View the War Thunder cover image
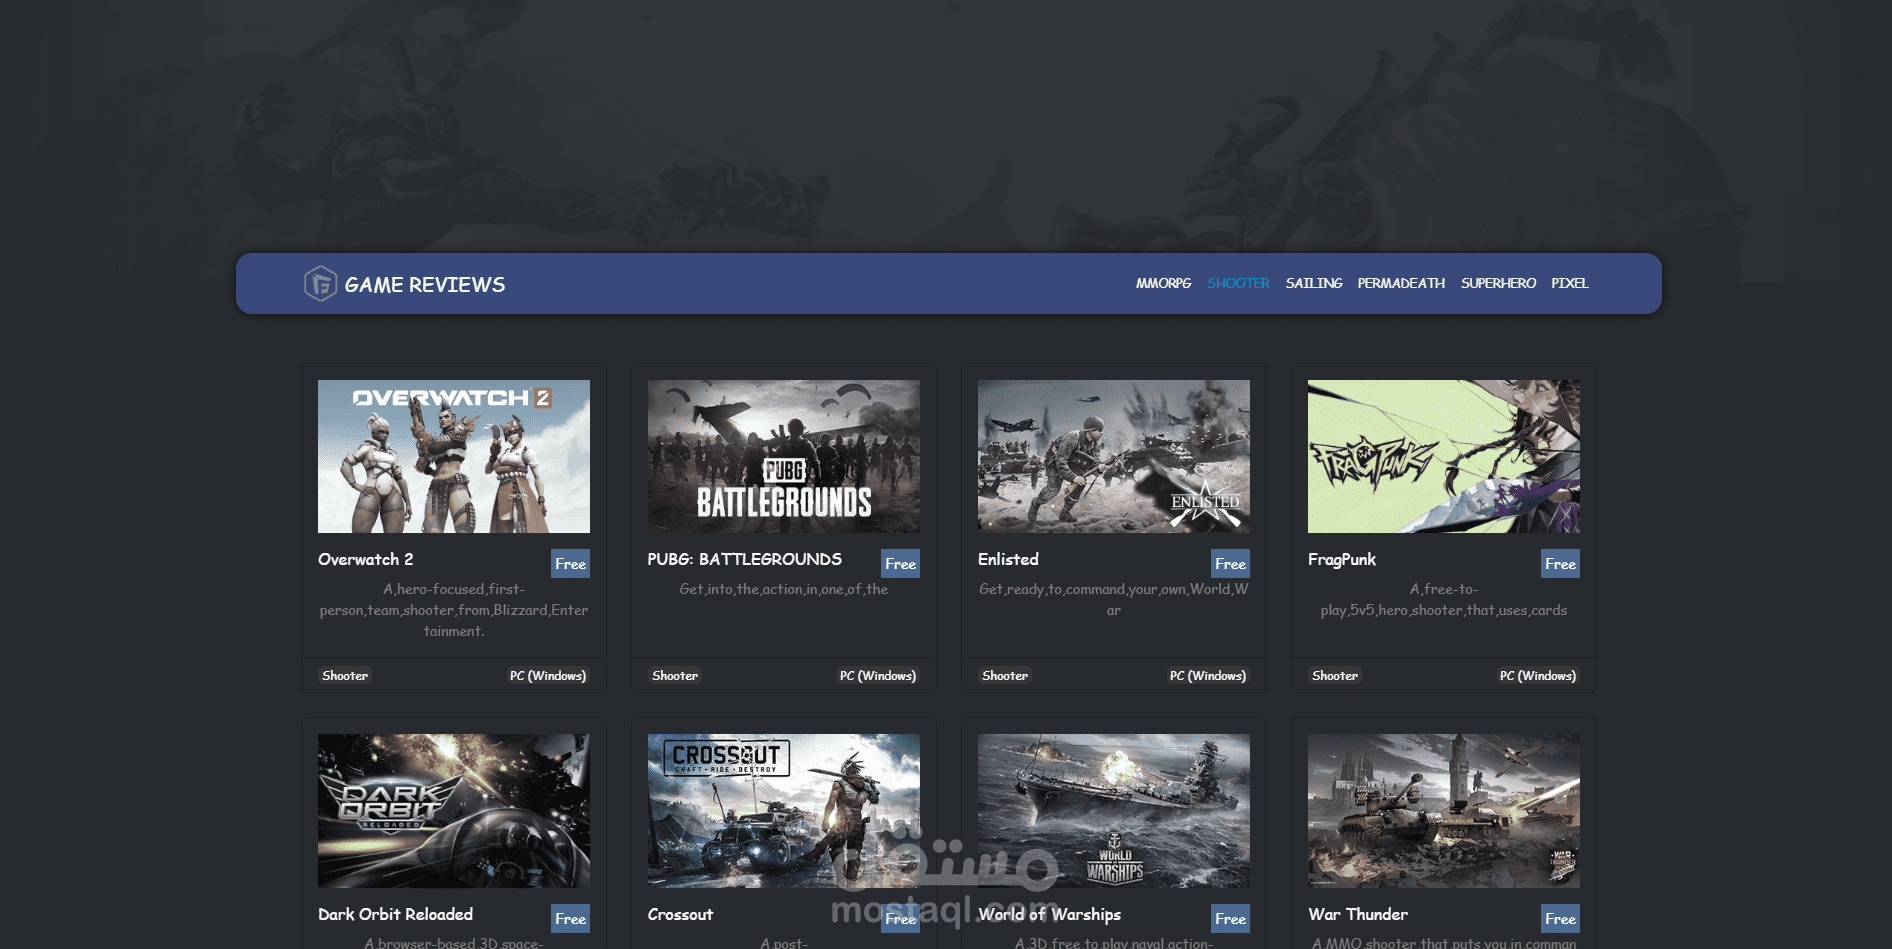The image size is (1892, 949). [1444, 811]
